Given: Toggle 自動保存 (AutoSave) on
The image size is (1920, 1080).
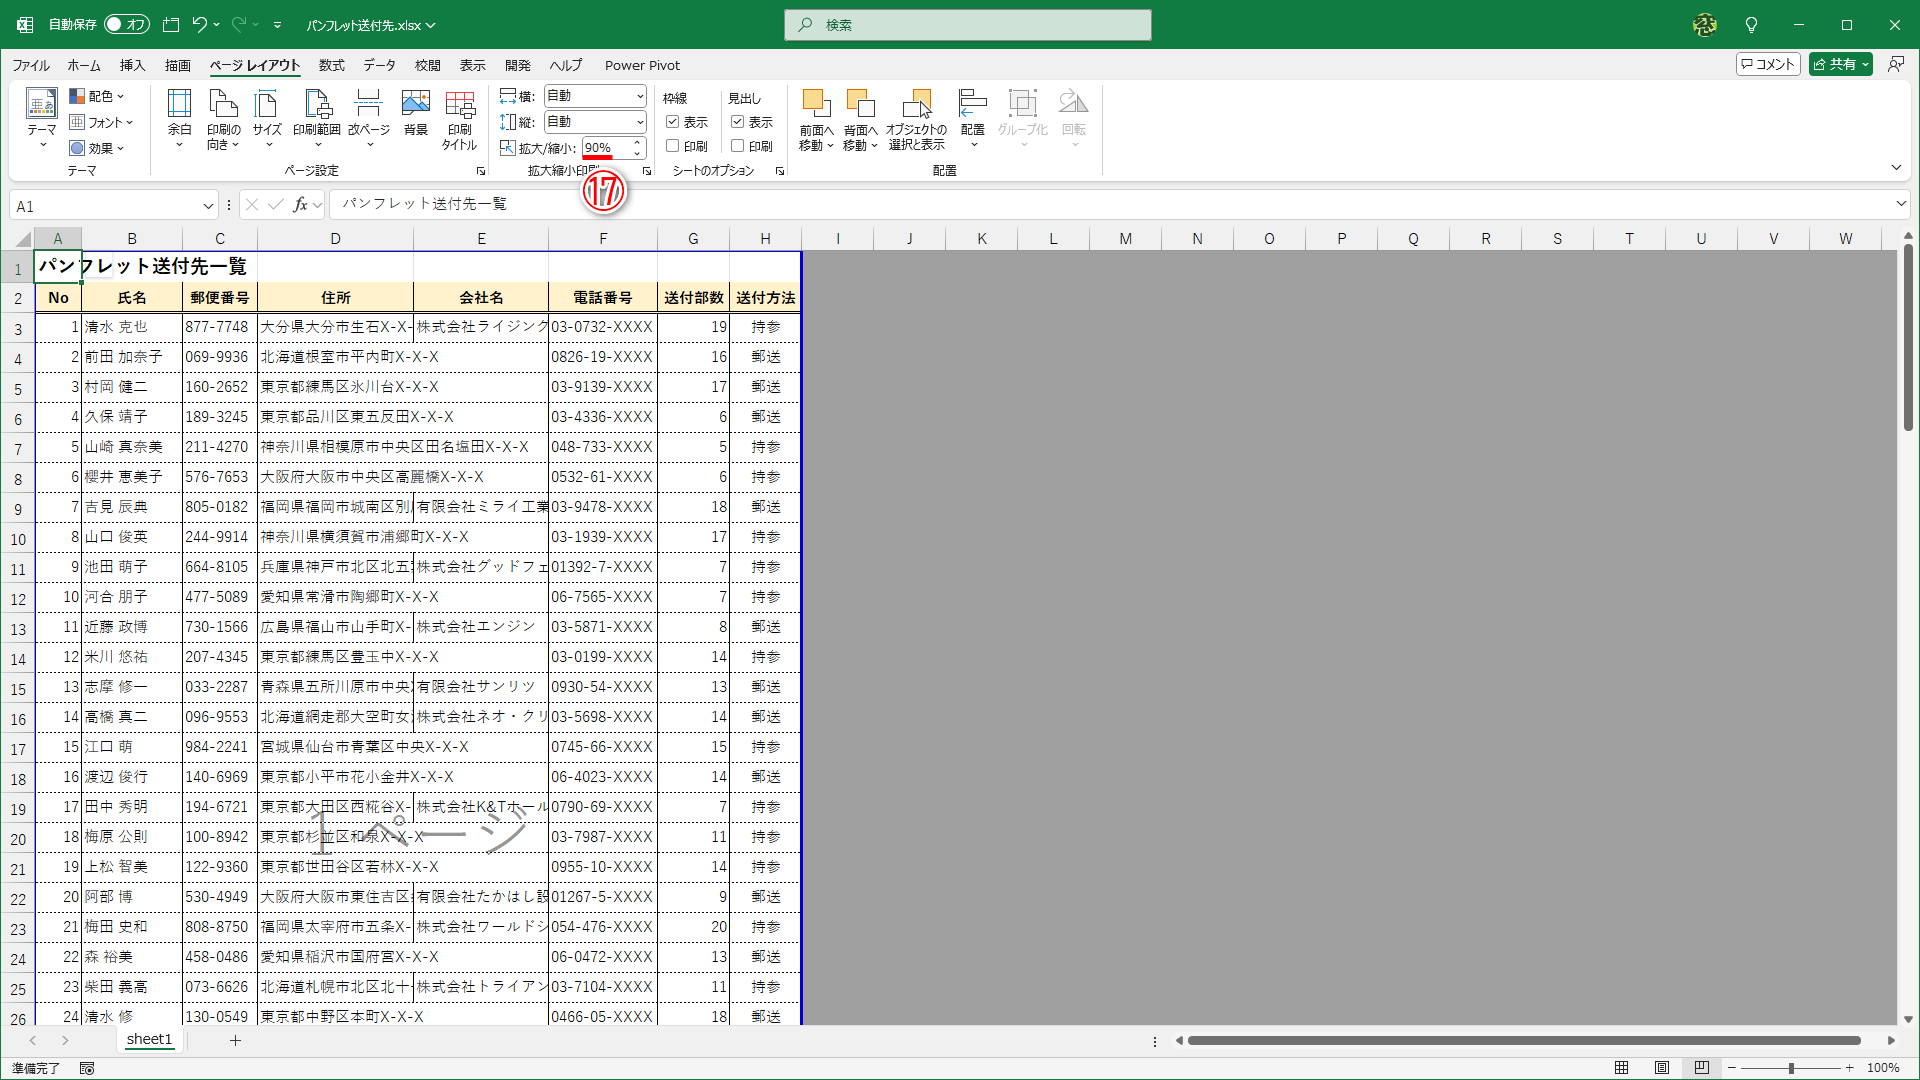Looking at the screenshot, I should (126, 24).
